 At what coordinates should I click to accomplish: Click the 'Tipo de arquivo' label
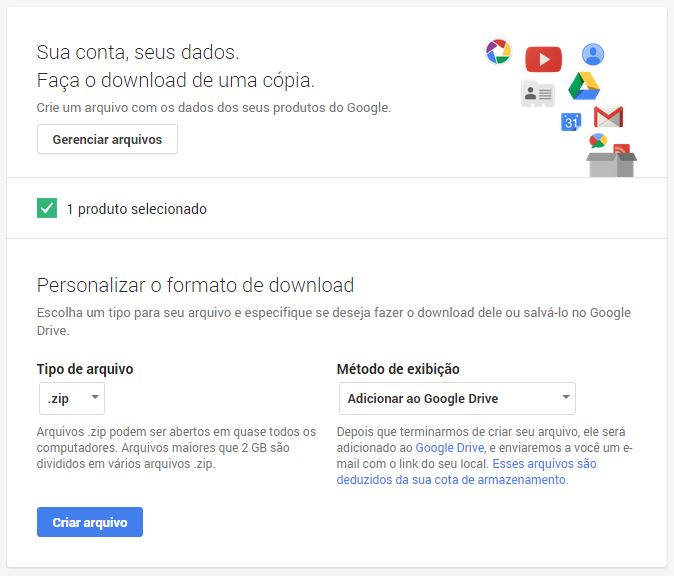85,369
